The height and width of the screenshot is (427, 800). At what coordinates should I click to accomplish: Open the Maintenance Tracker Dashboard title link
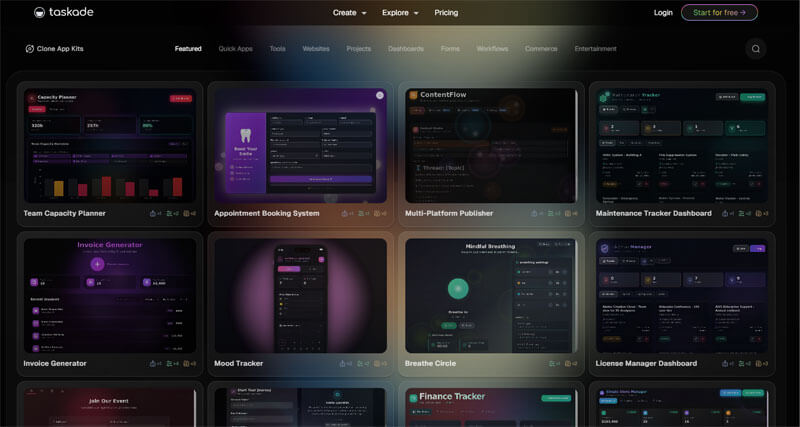tap(654, 214)
